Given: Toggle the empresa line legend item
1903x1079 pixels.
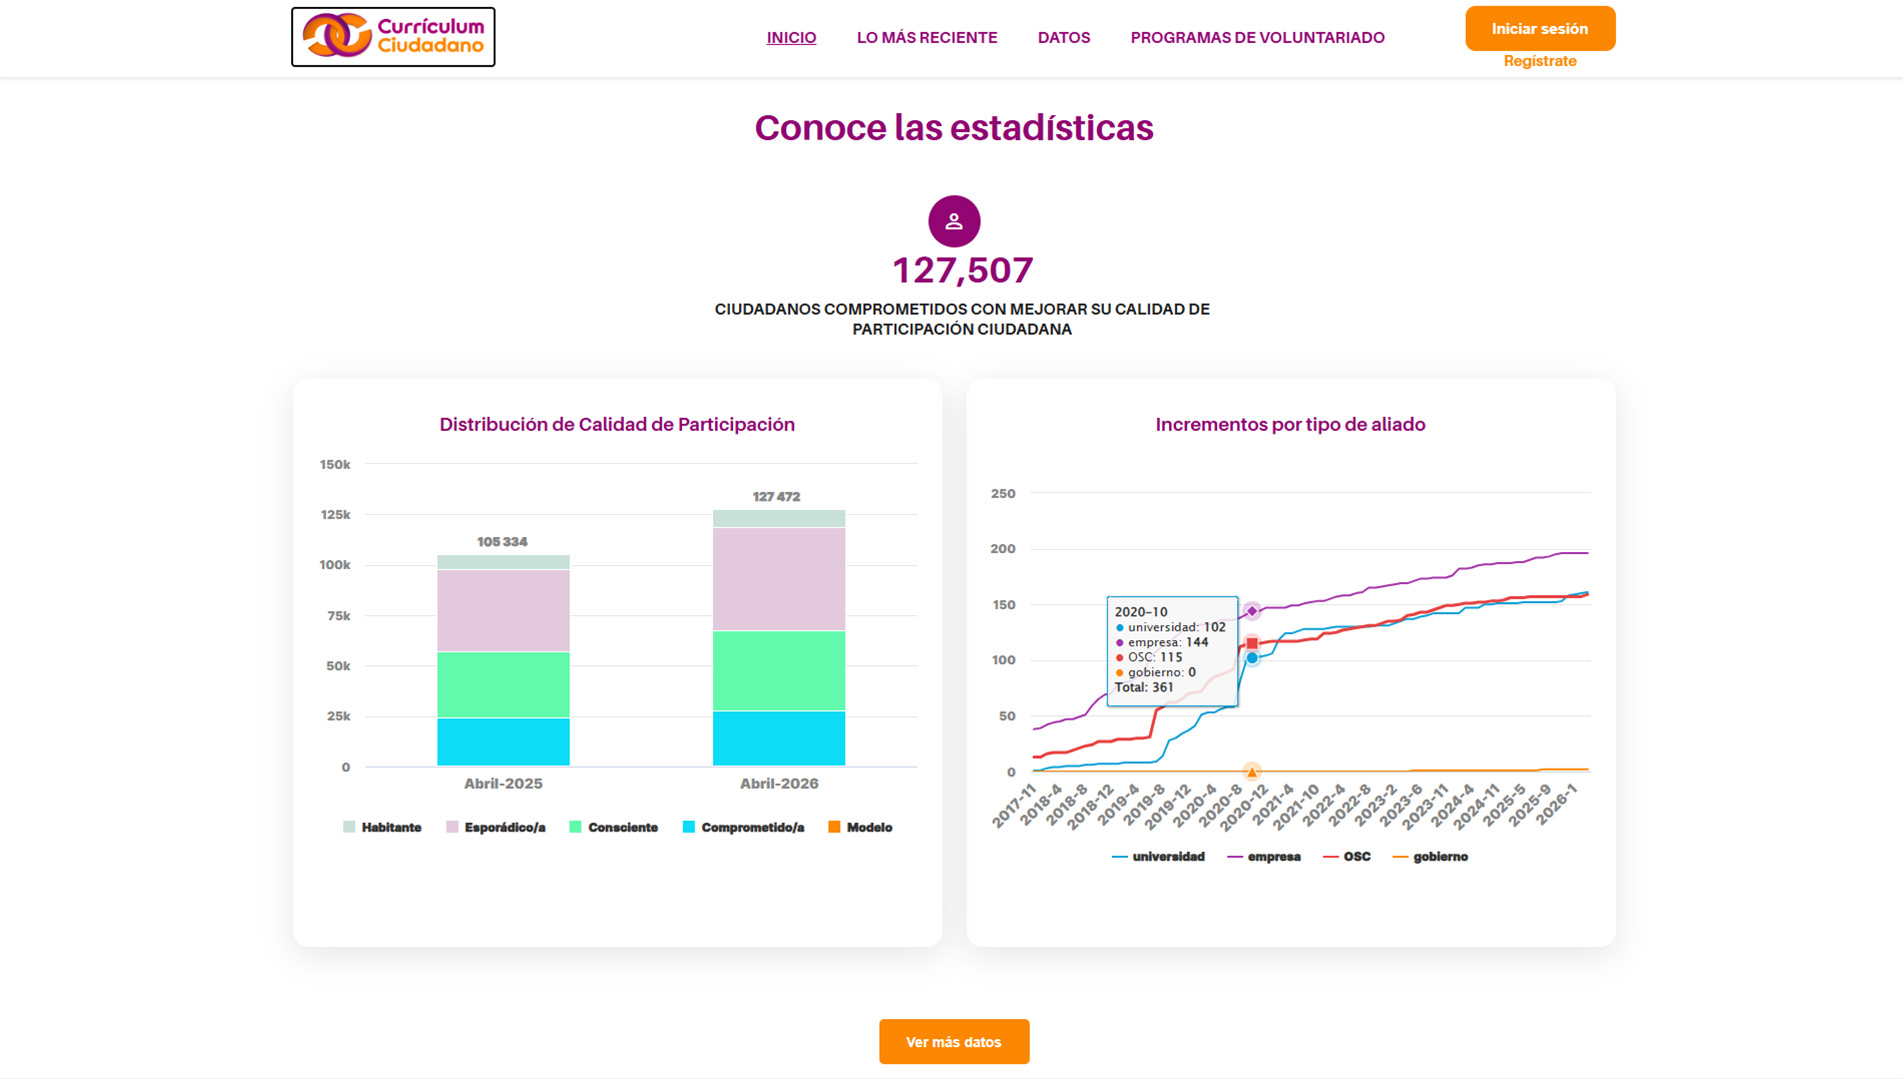Looking at the screenshot, I should (1264, 857).
